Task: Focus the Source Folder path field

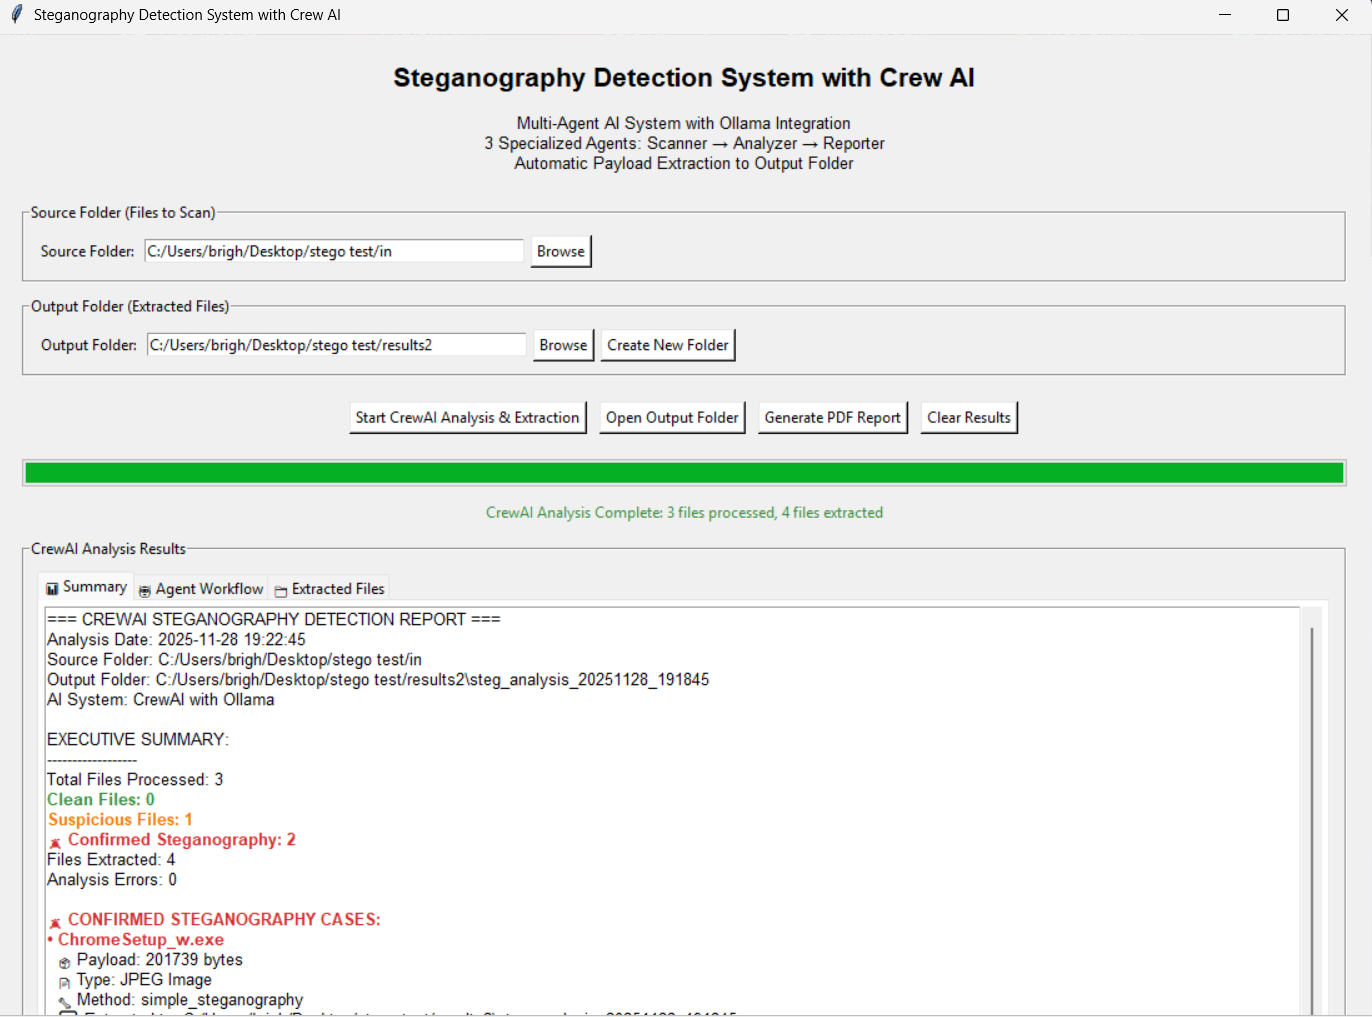Action: [x=334, y=252]
